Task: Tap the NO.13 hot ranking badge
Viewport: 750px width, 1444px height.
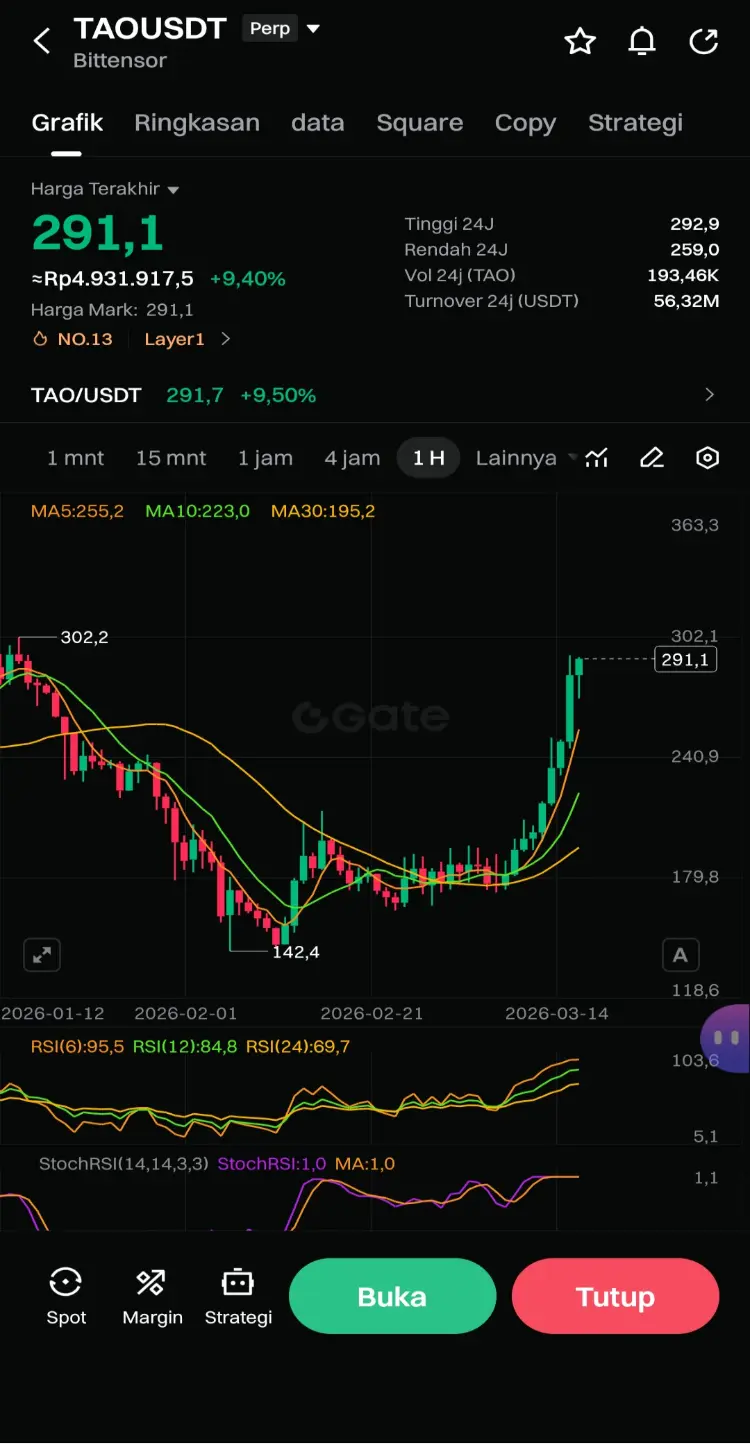Action: pos(73,339)
